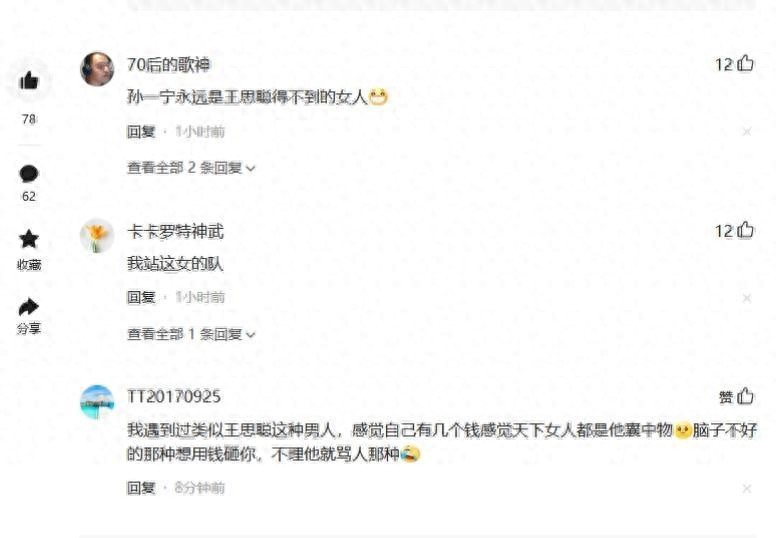
Task: Like the comment by TT20170925
Action: pos(745,396)
